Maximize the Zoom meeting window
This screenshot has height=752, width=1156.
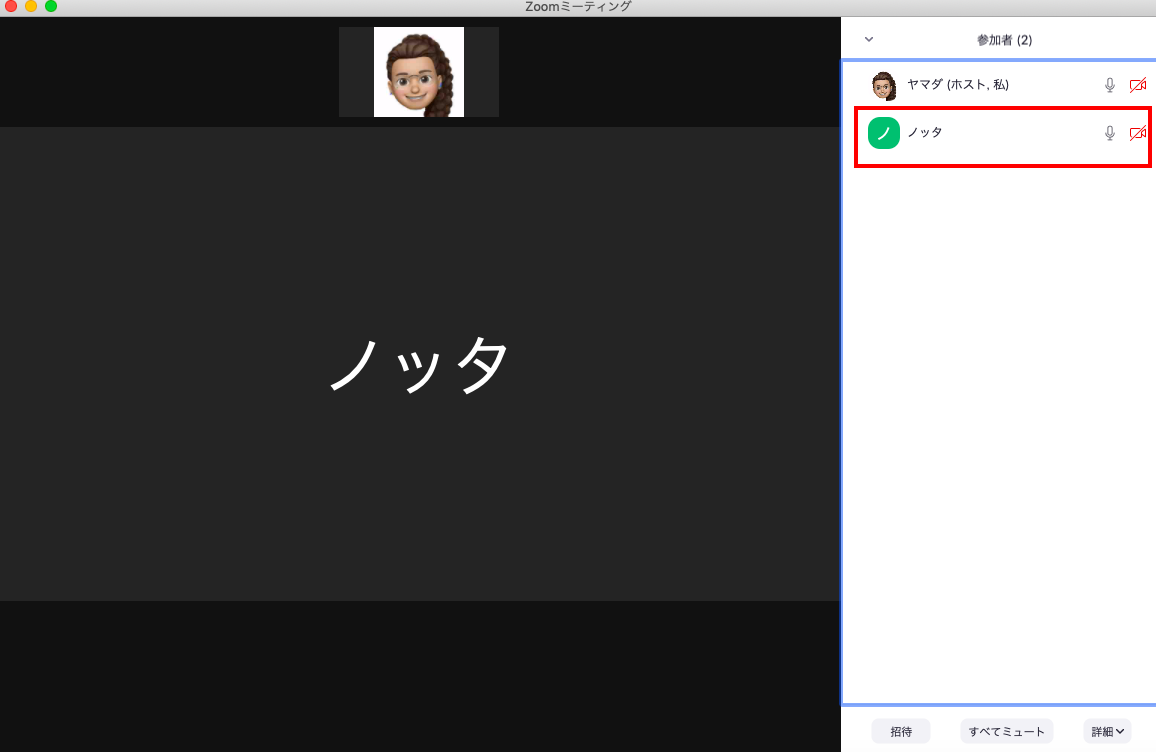pos(51,7)
